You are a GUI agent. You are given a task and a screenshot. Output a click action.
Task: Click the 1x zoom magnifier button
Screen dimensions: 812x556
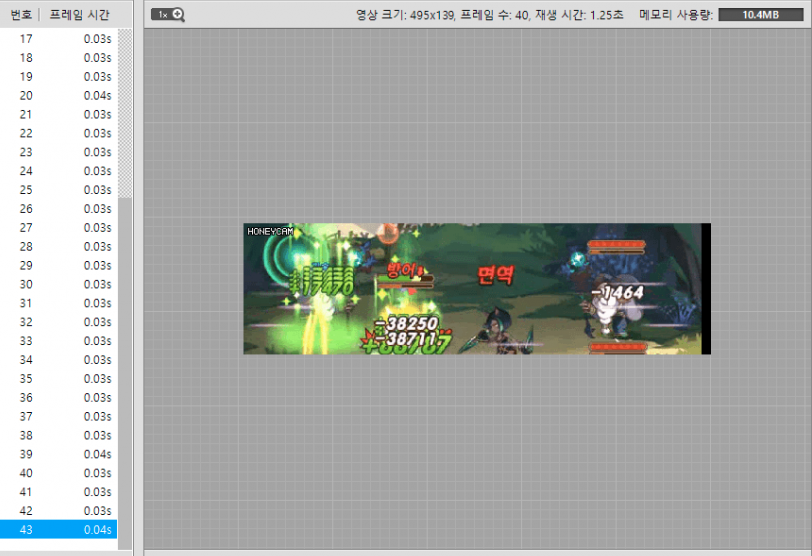(x=168, y=14)
